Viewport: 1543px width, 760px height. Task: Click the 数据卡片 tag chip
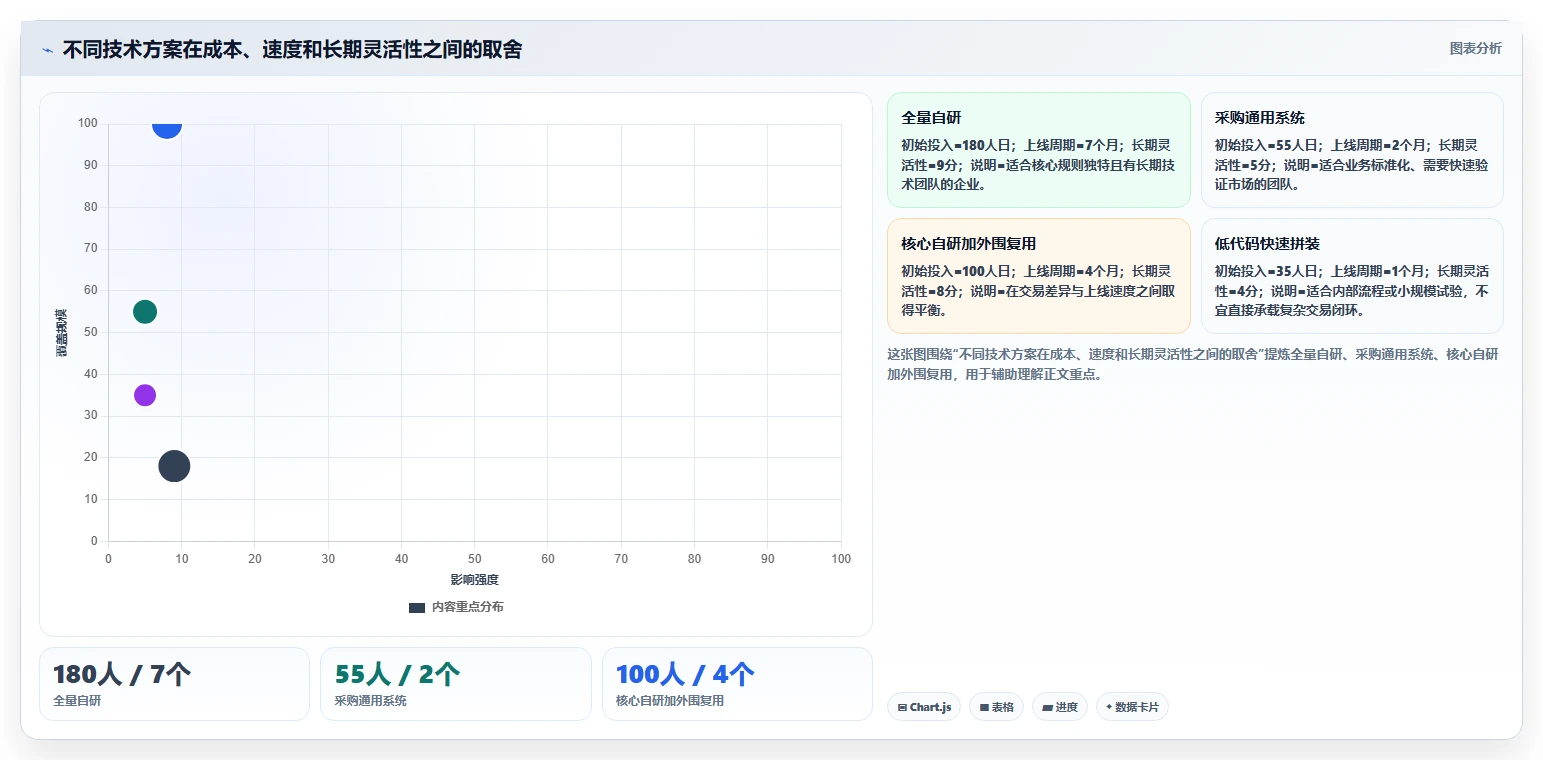pyautogui.click(x=1132, y=707)
